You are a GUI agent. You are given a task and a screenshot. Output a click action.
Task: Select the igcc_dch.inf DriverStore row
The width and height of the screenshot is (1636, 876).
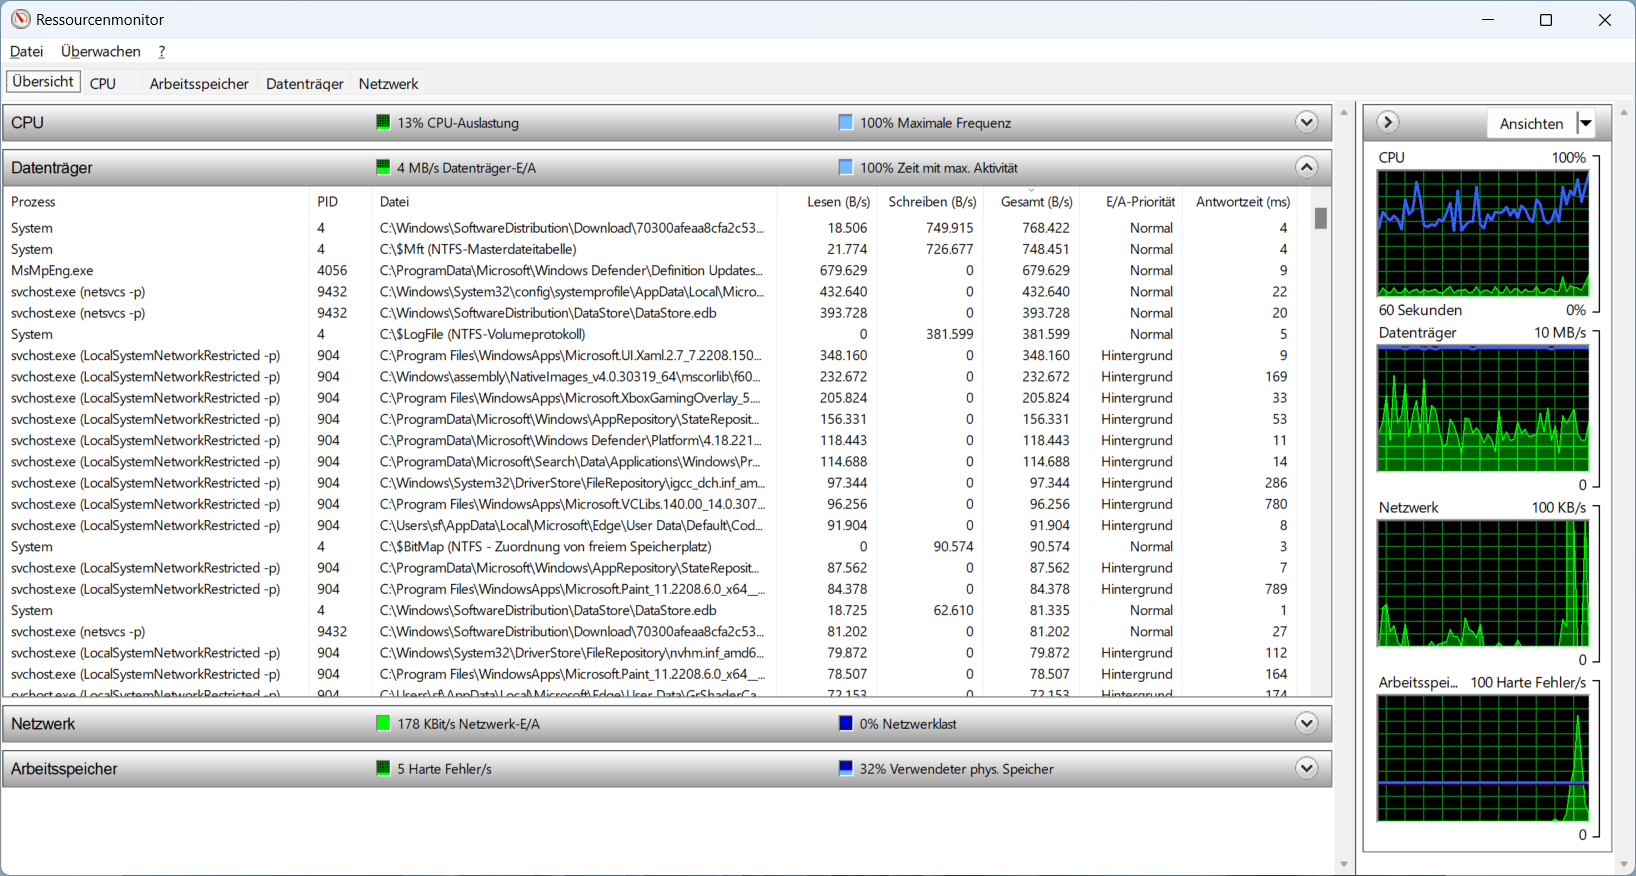point(650,483)
